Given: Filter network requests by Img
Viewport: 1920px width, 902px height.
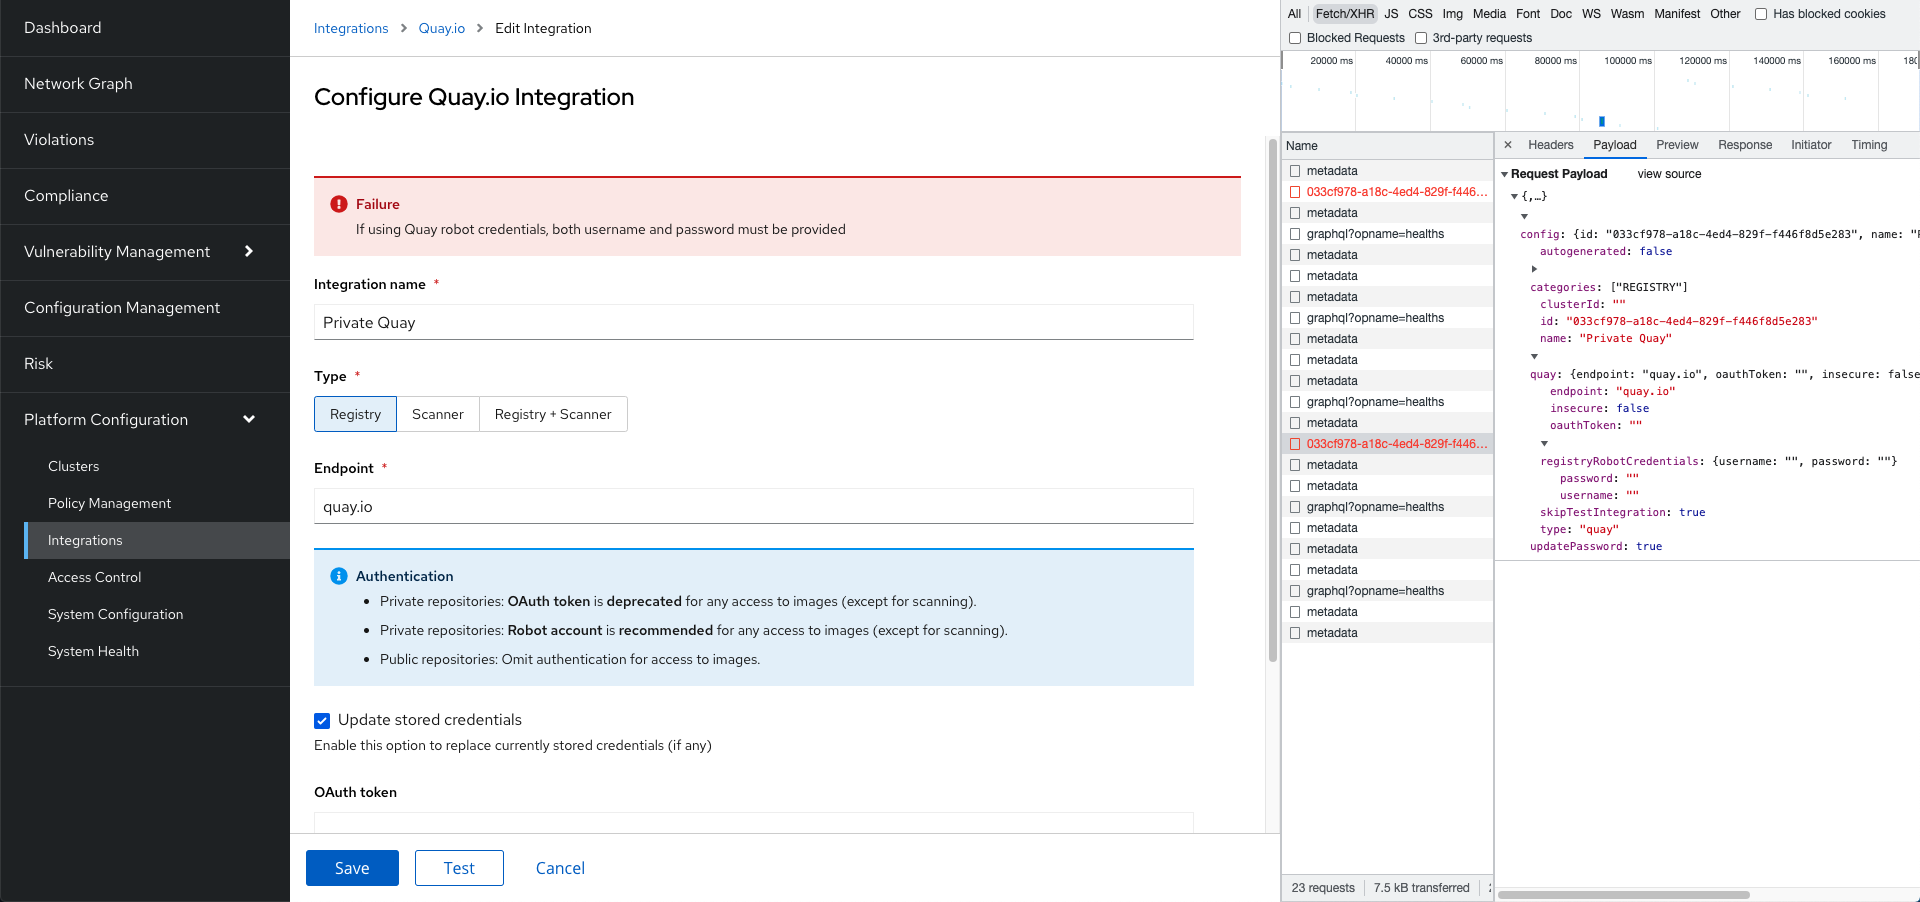Looking at the screenshot, I should pos(1452,14).
